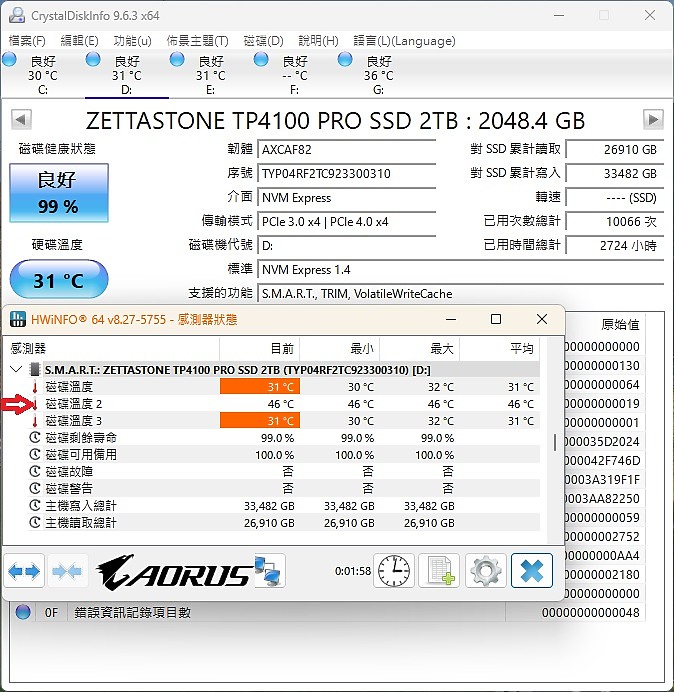Click the 良好 99% health status button

tap(59, 193)
